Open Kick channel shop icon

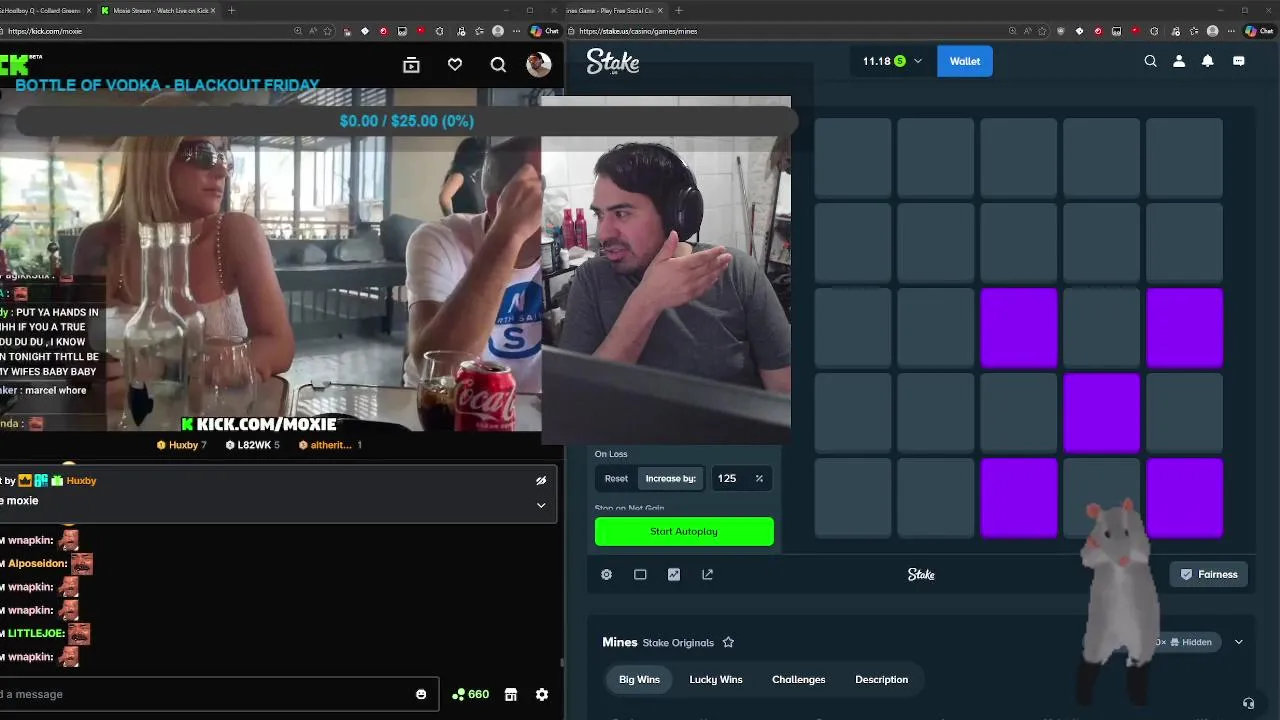511,694
